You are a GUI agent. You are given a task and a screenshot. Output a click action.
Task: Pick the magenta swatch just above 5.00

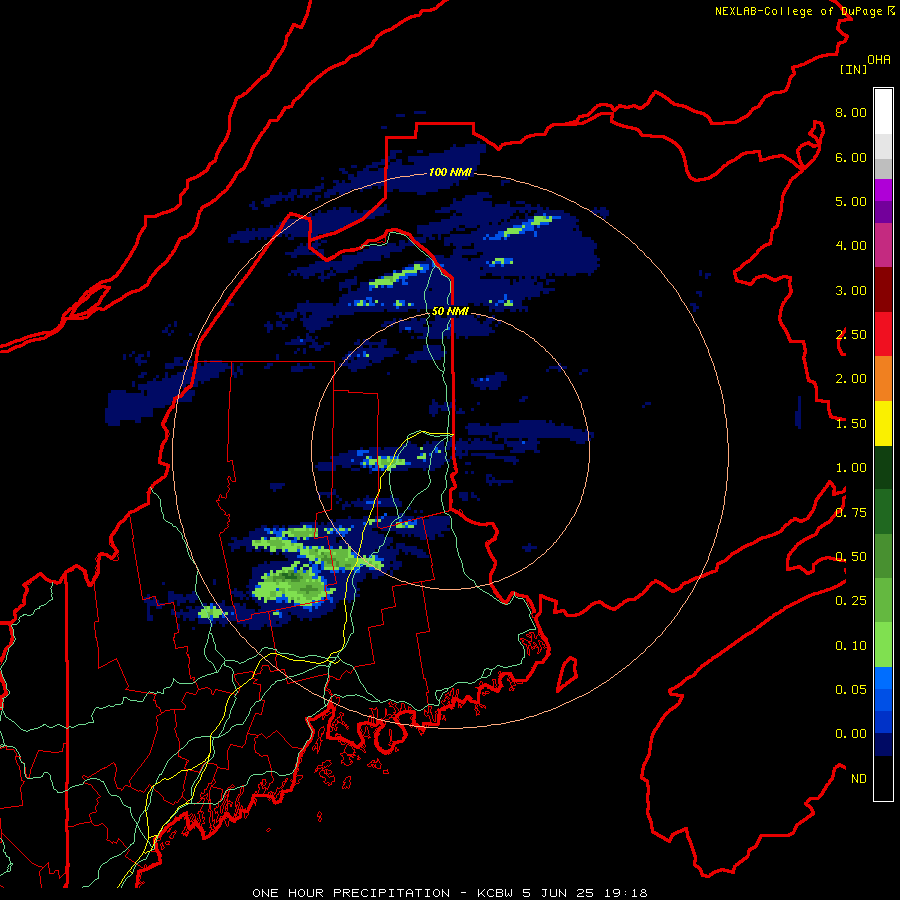(883, 190)
